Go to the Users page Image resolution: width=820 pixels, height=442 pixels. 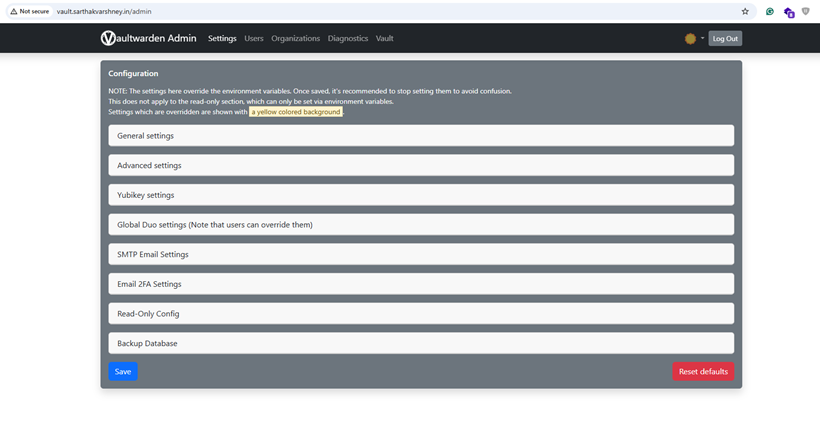click(254, 38)
